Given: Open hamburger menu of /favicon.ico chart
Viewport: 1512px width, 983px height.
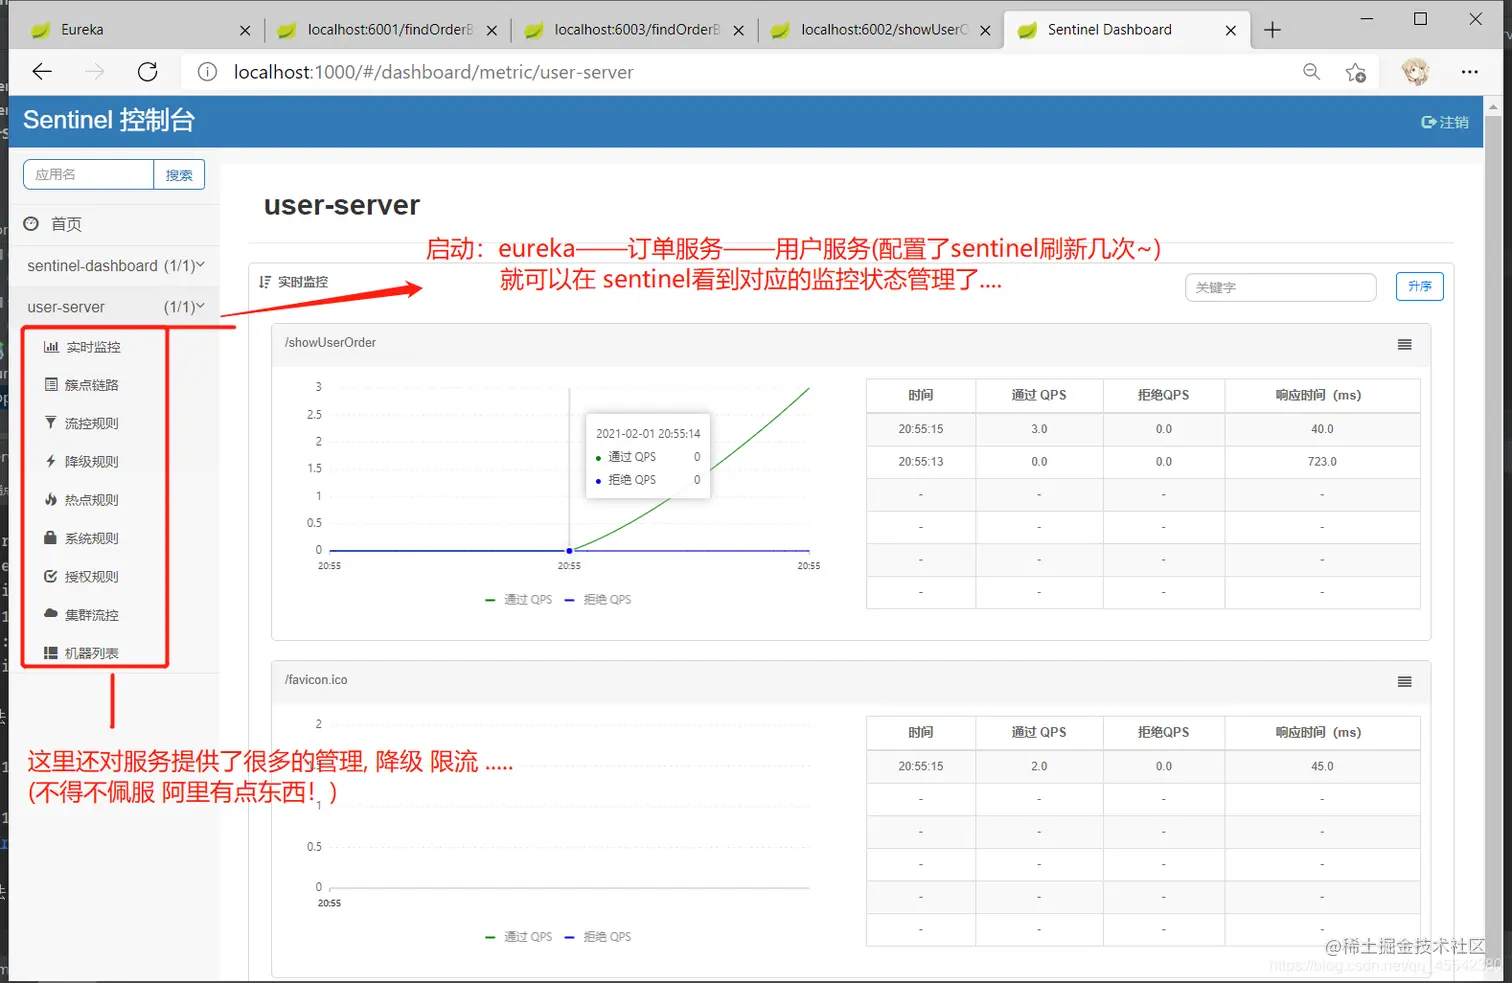Looking at the screenshot, I should 1405,681.
